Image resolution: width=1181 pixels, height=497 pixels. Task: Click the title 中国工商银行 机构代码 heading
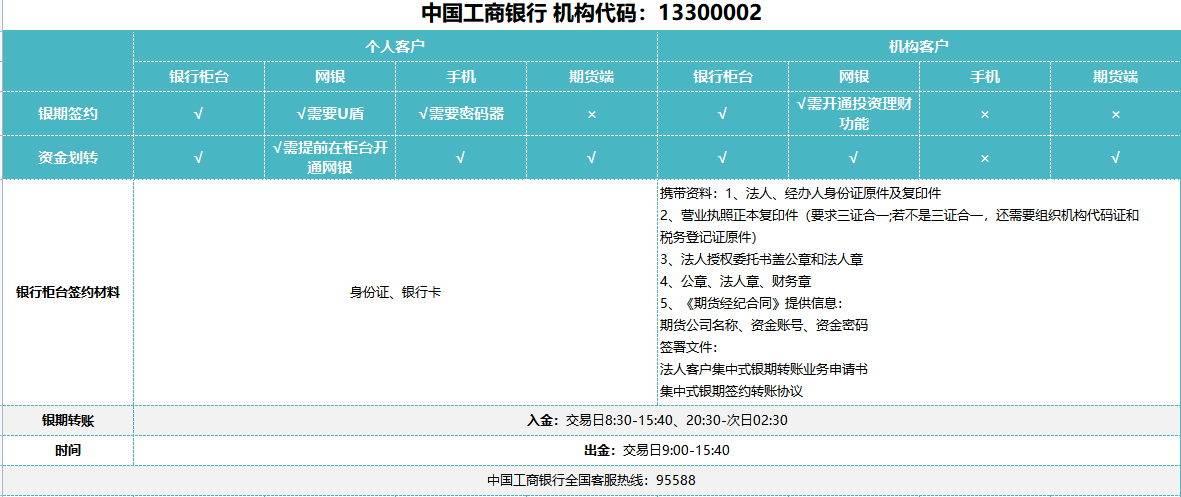(590, 14)
